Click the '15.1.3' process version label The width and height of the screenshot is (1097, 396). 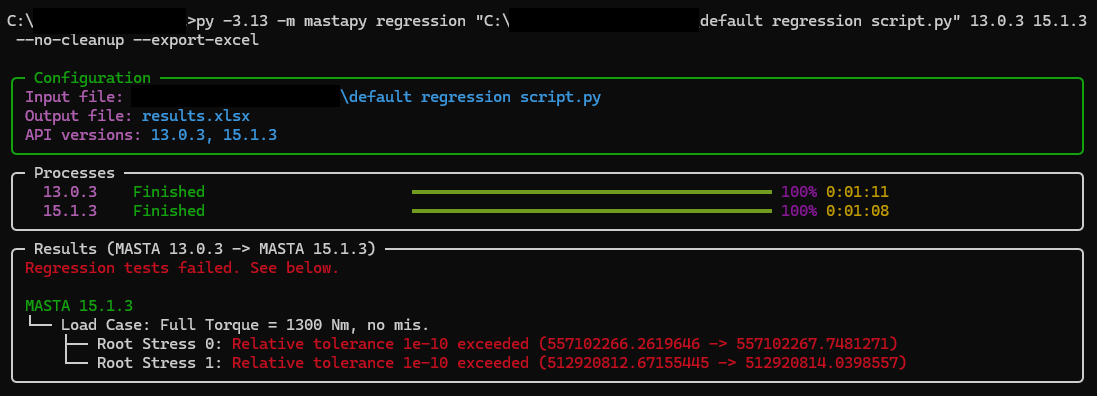[70, 210]
